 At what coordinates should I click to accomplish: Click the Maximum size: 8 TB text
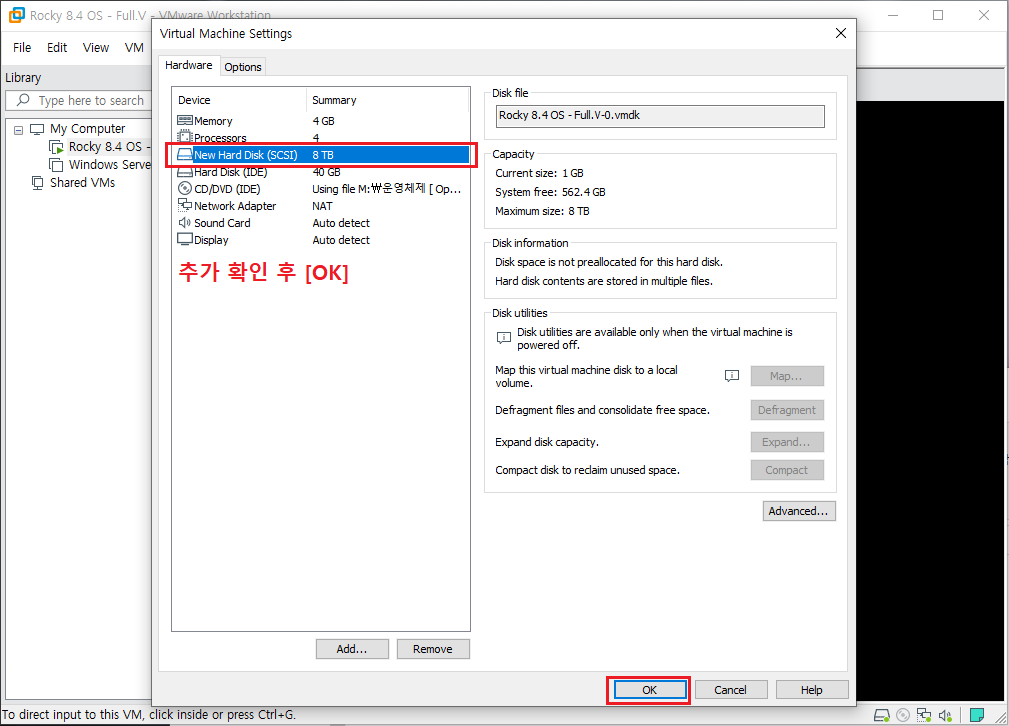click(542, 211)
